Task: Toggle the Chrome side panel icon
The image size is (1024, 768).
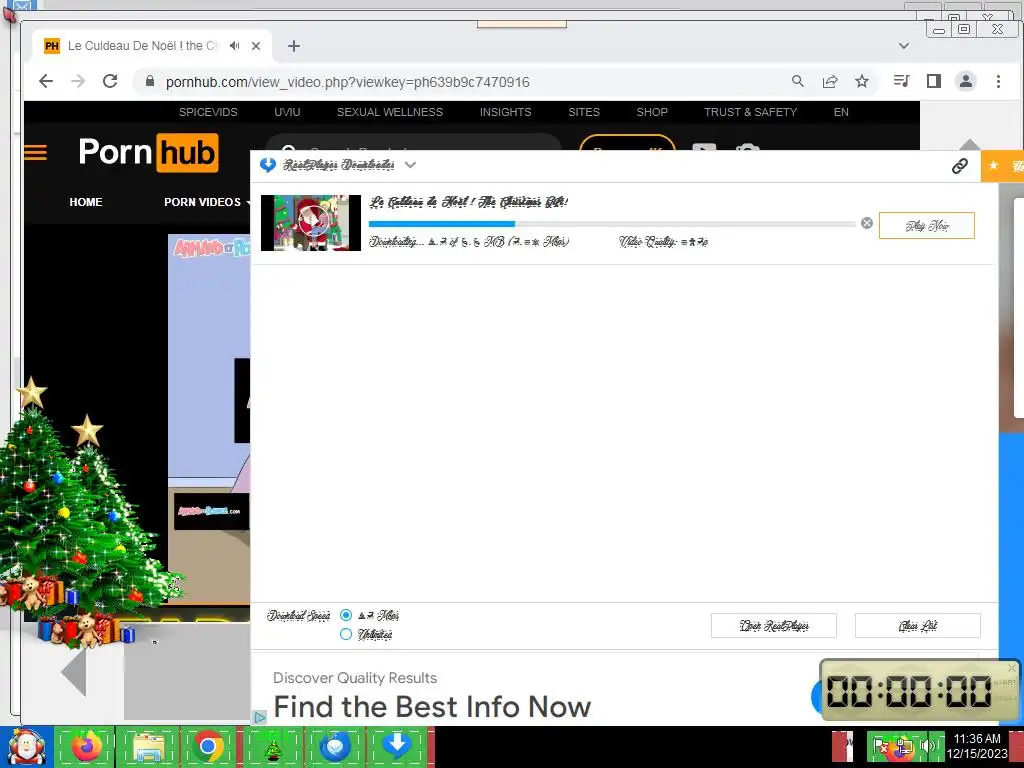Action: coord(934,81)
